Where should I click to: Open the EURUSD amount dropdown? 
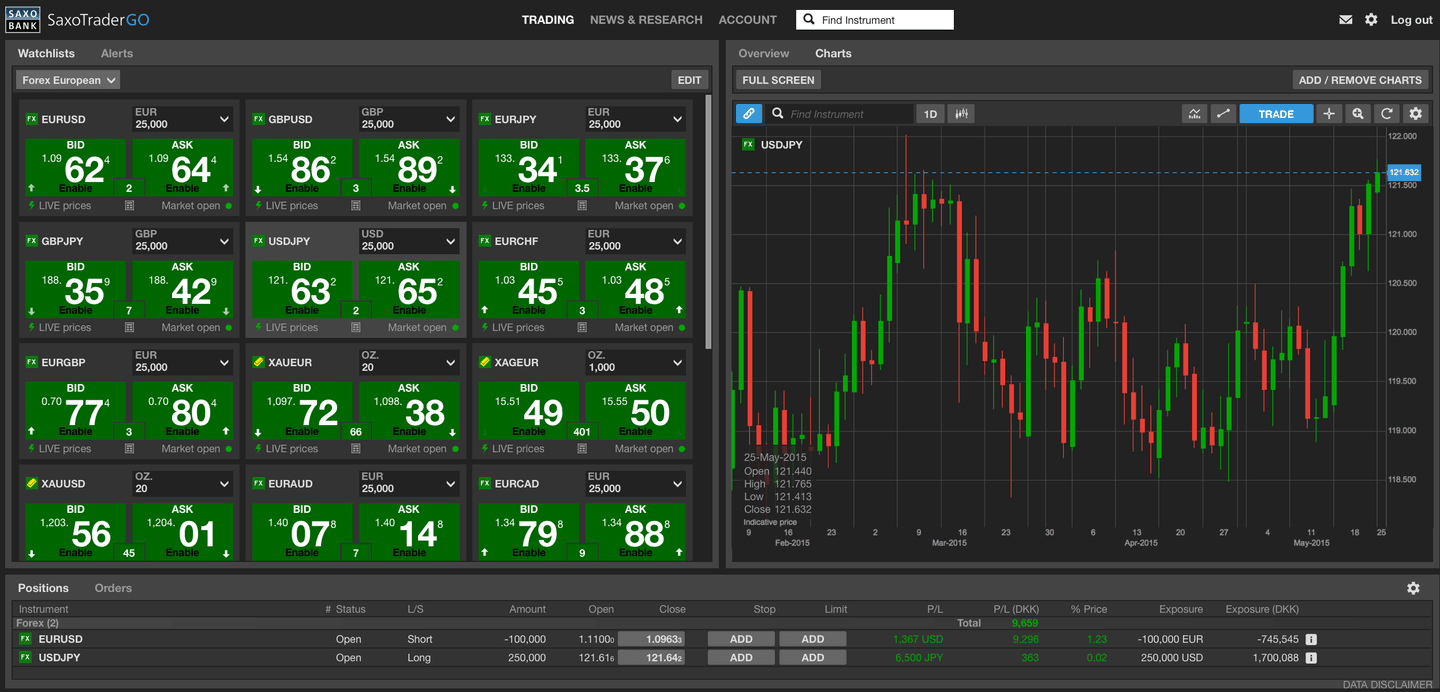[182, 119]
